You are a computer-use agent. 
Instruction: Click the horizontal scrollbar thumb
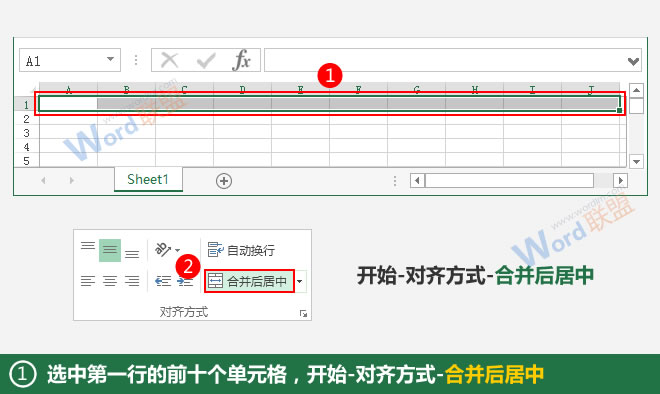510,181
